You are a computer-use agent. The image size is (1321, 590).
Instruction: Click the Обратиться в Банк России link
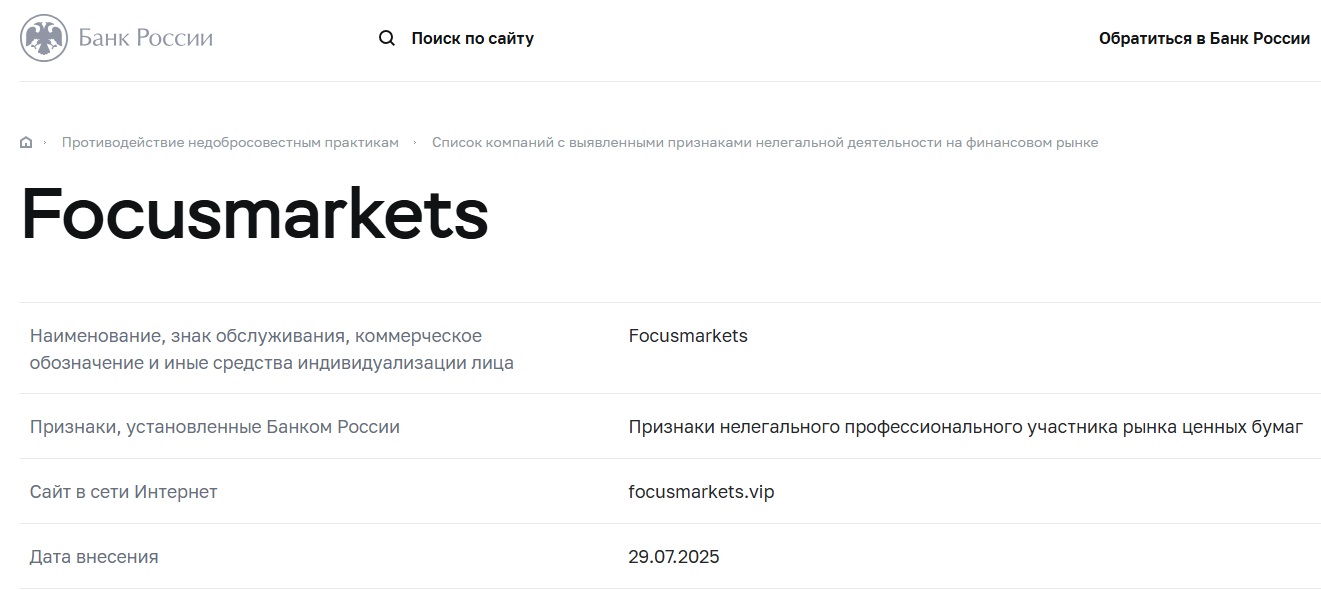pyautogui.click(x=1204, y=38)
